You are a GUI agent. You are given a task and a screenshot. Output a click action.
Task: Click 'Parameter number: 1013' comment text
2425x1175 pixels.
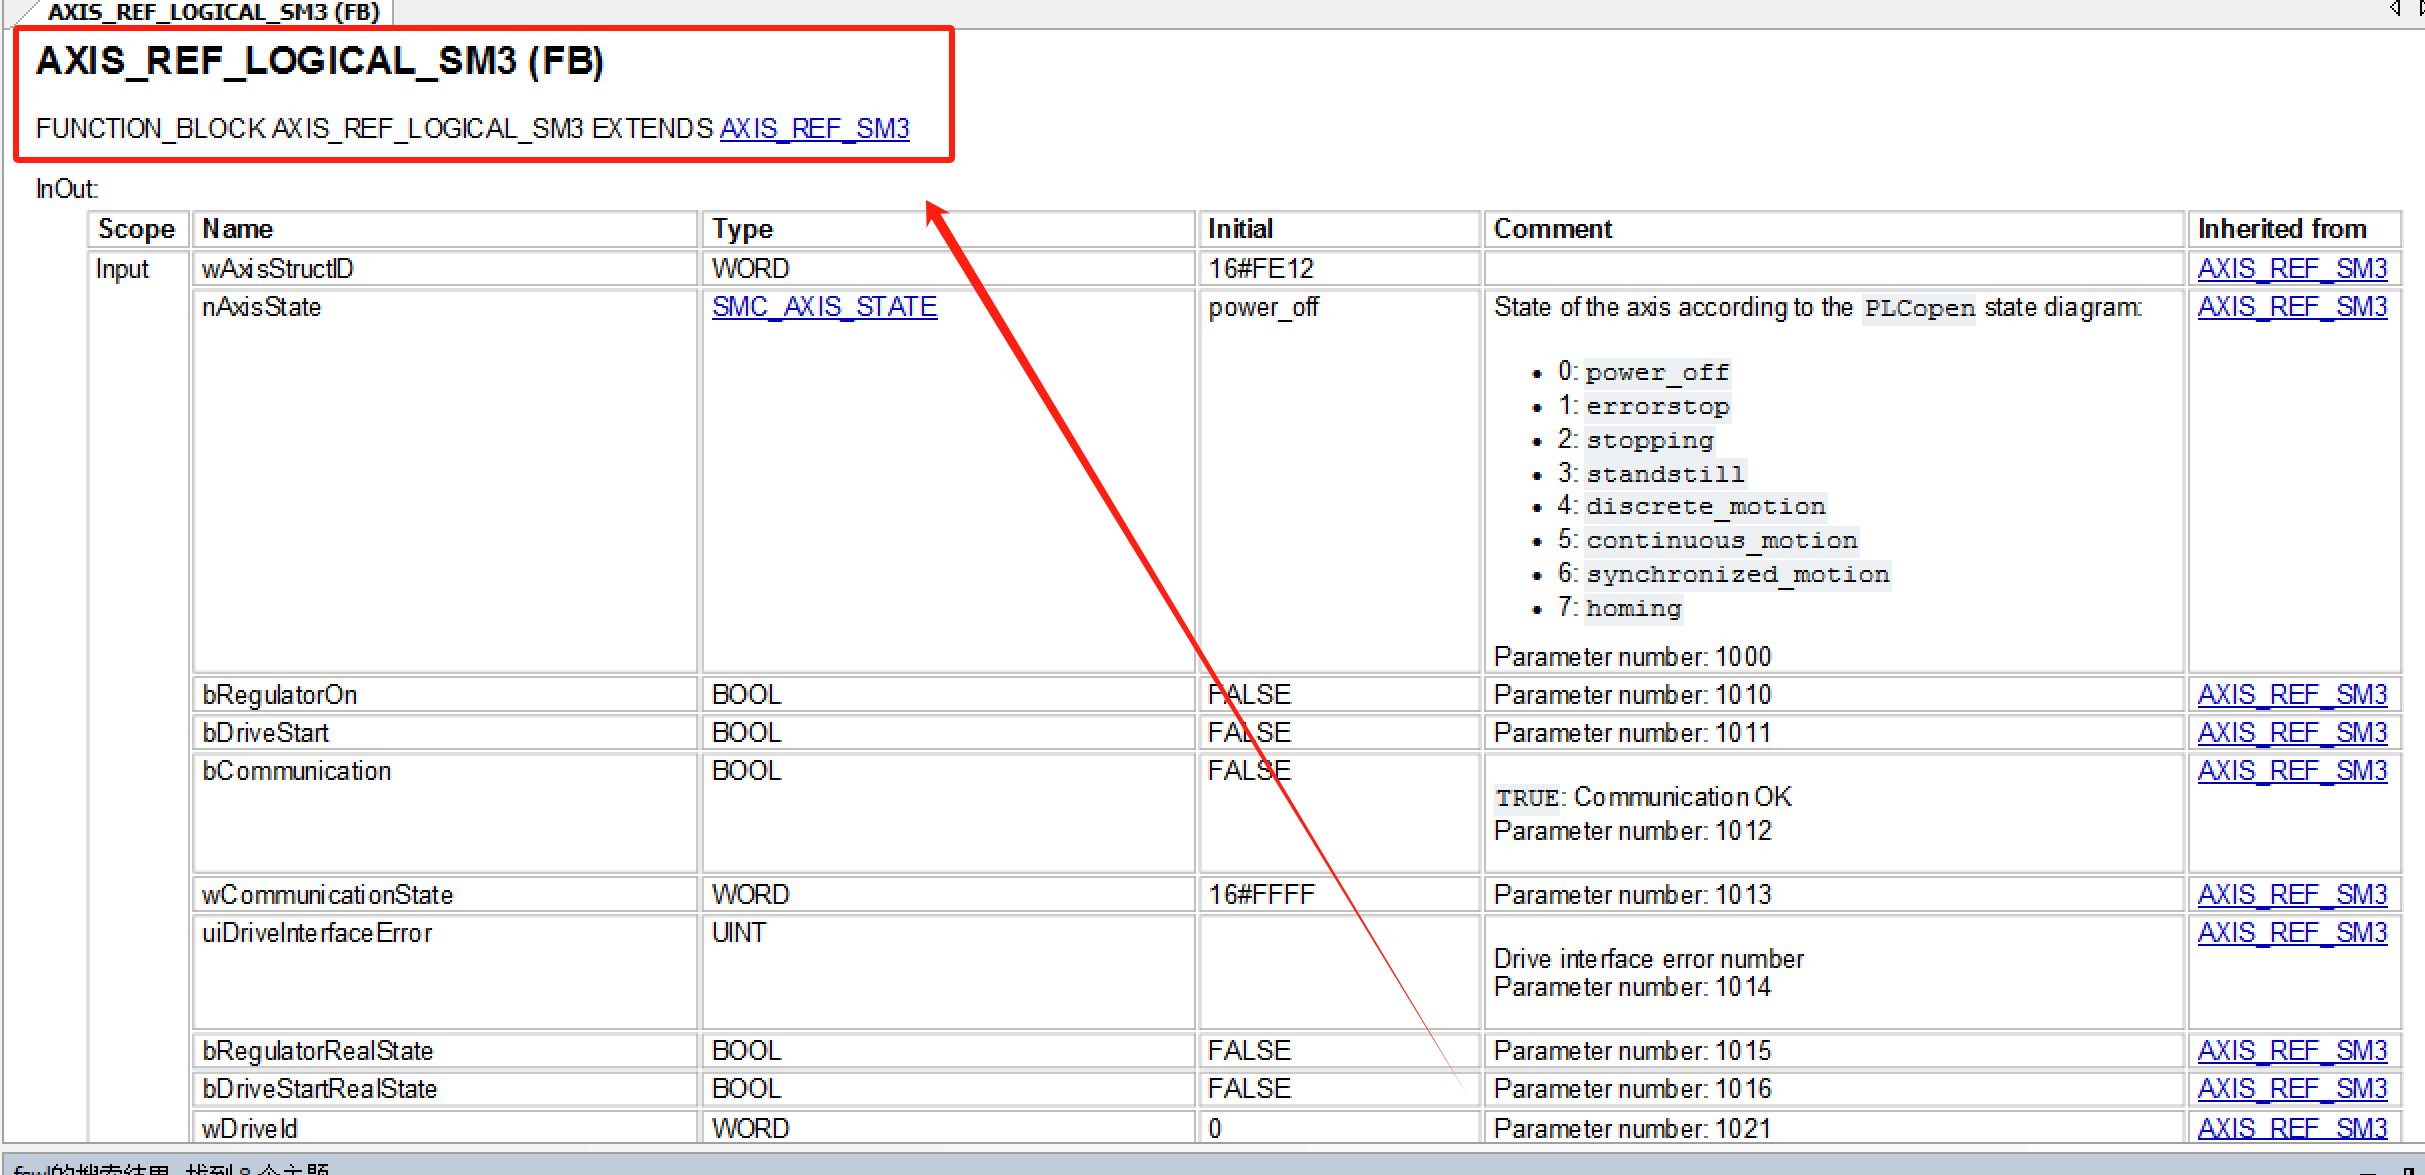click(x=1632, y=895)
